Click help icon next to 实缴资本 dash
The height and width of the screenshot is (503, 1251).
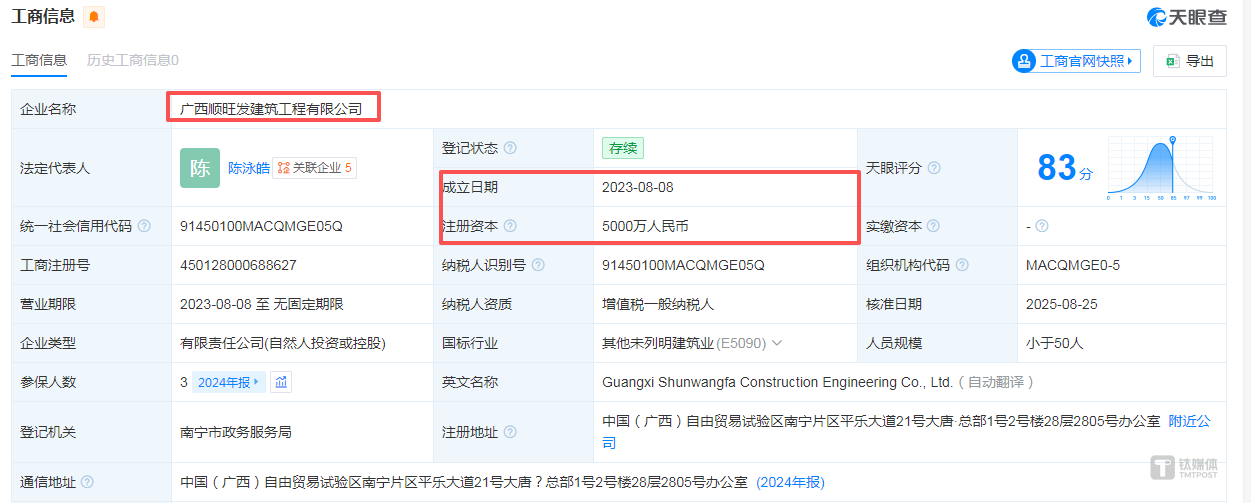(1042, 226)
